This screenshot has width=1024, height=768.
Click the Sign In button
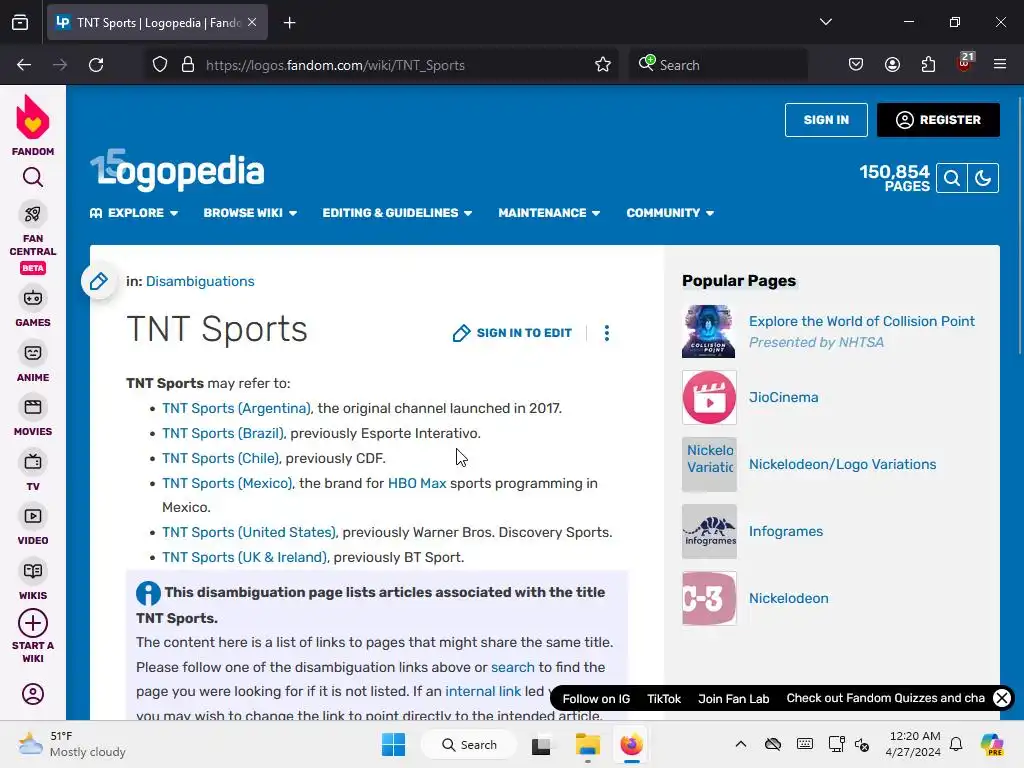(826, 120)
